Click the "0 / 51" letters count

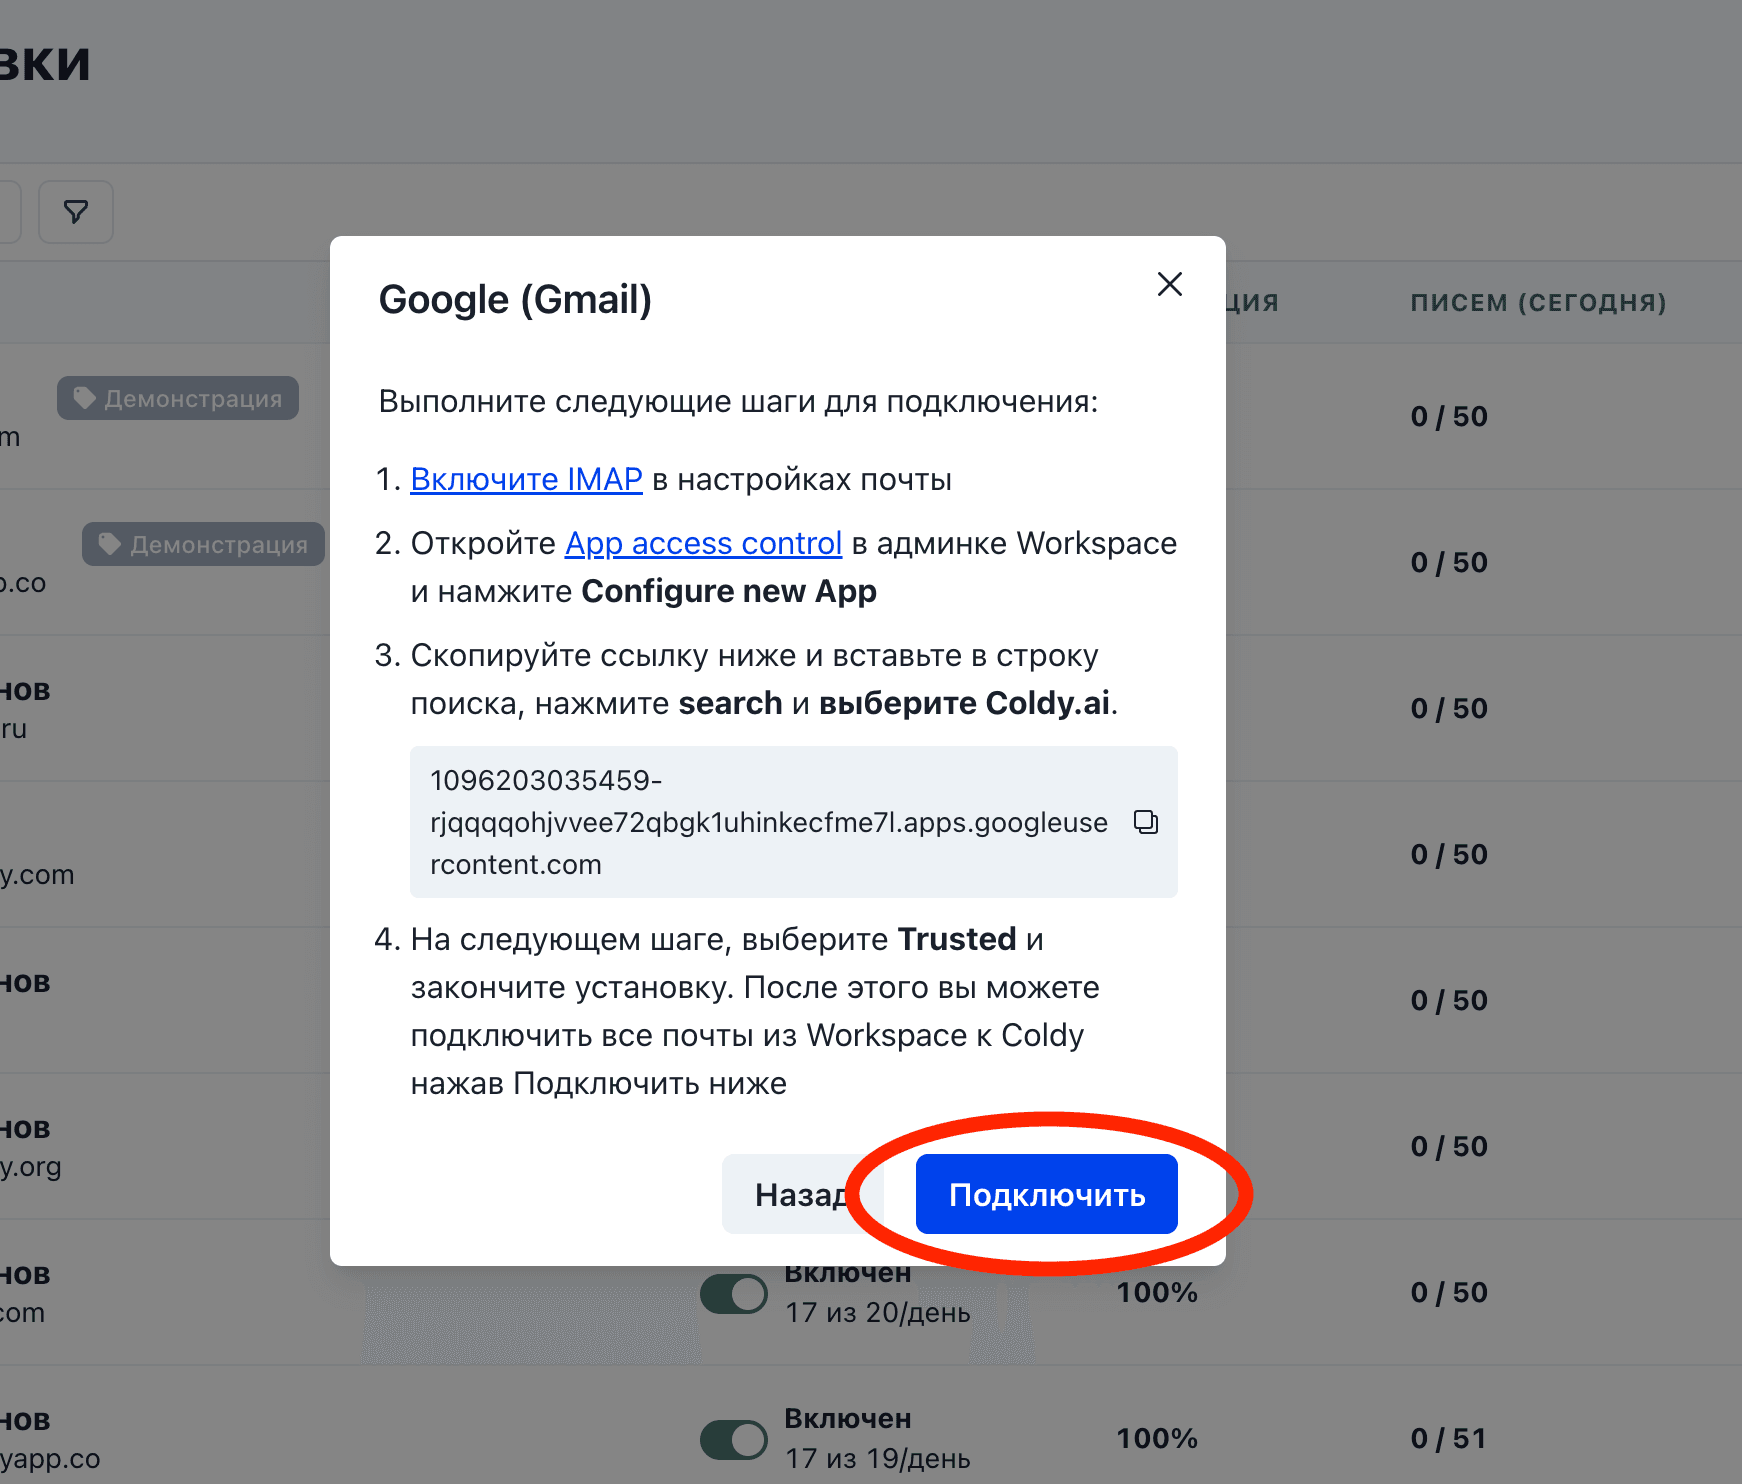click(1448, 1439)
